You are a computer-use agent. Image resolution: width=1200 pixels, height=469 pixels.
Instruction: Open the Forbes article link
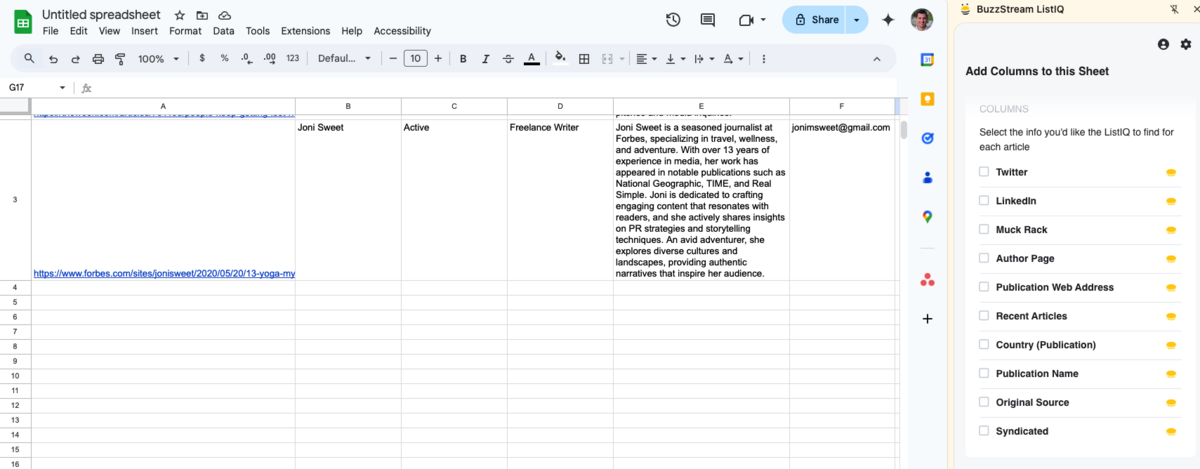[x=164, y=273]
